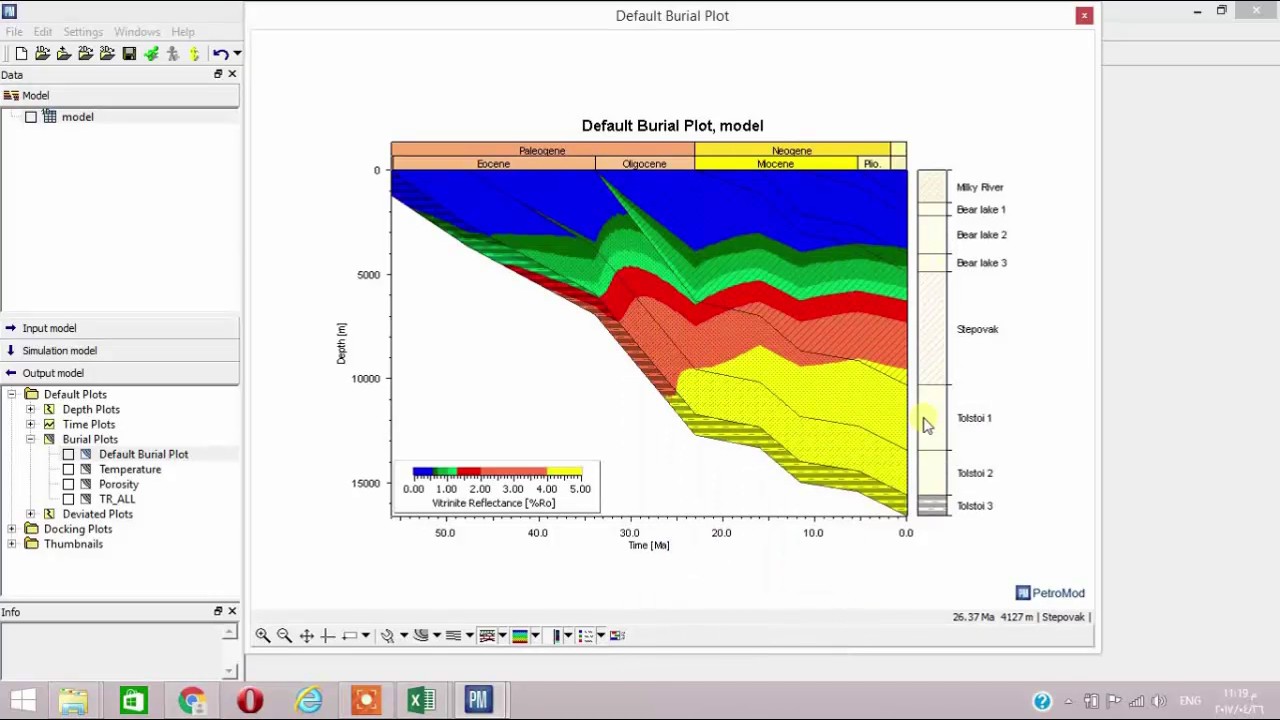1280x720 pixels.
Task: Click the Miocene epoch header on plot
Action: tap(776, 164)
